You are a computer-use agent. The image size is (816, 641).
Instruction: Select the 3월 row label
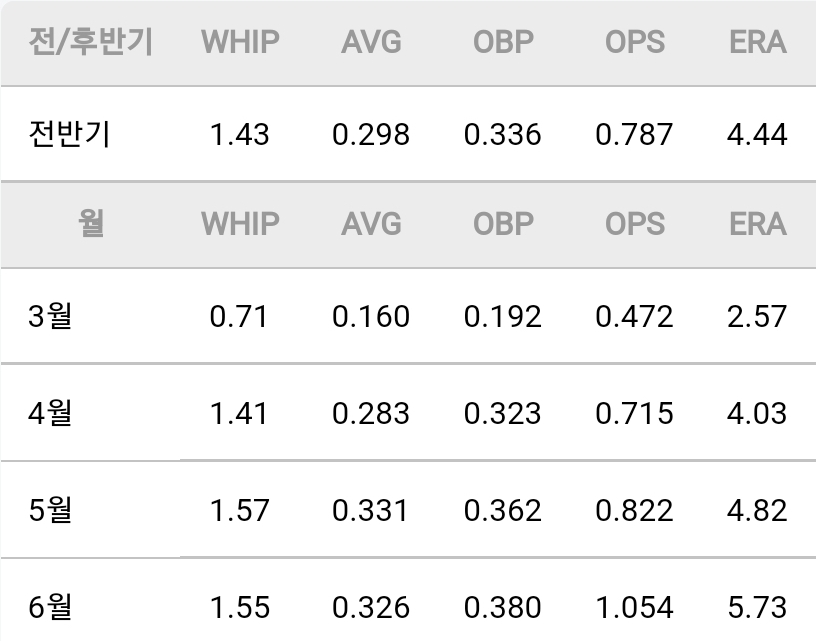point(50,316)
